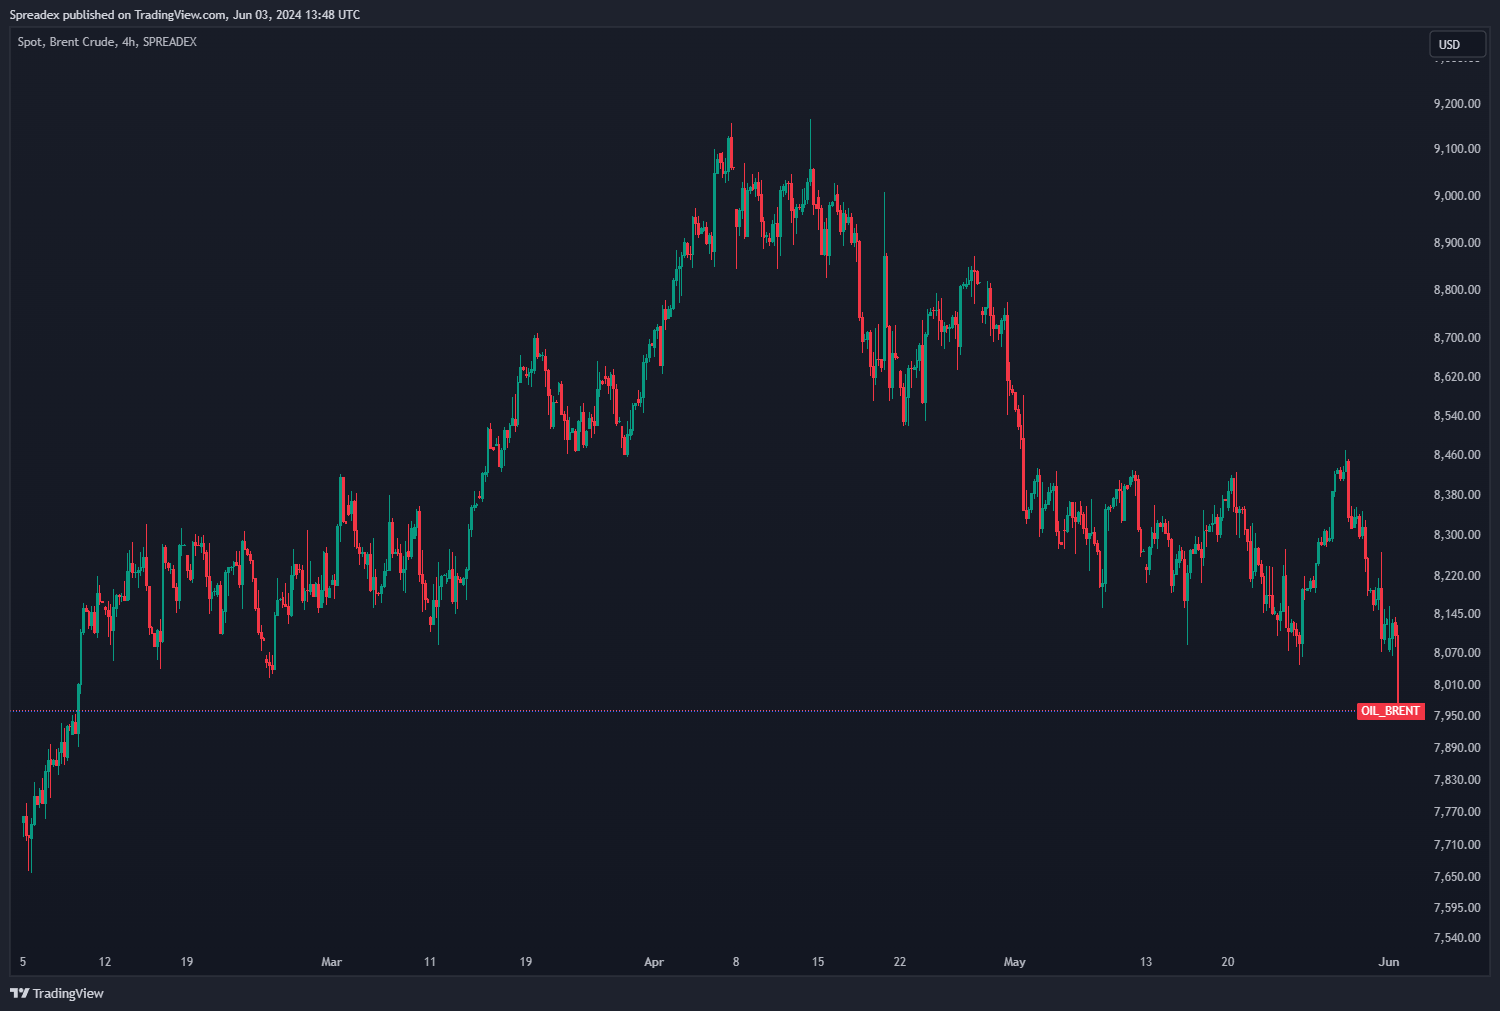Select the 7,650.00 price axis label

point(1457,877)
